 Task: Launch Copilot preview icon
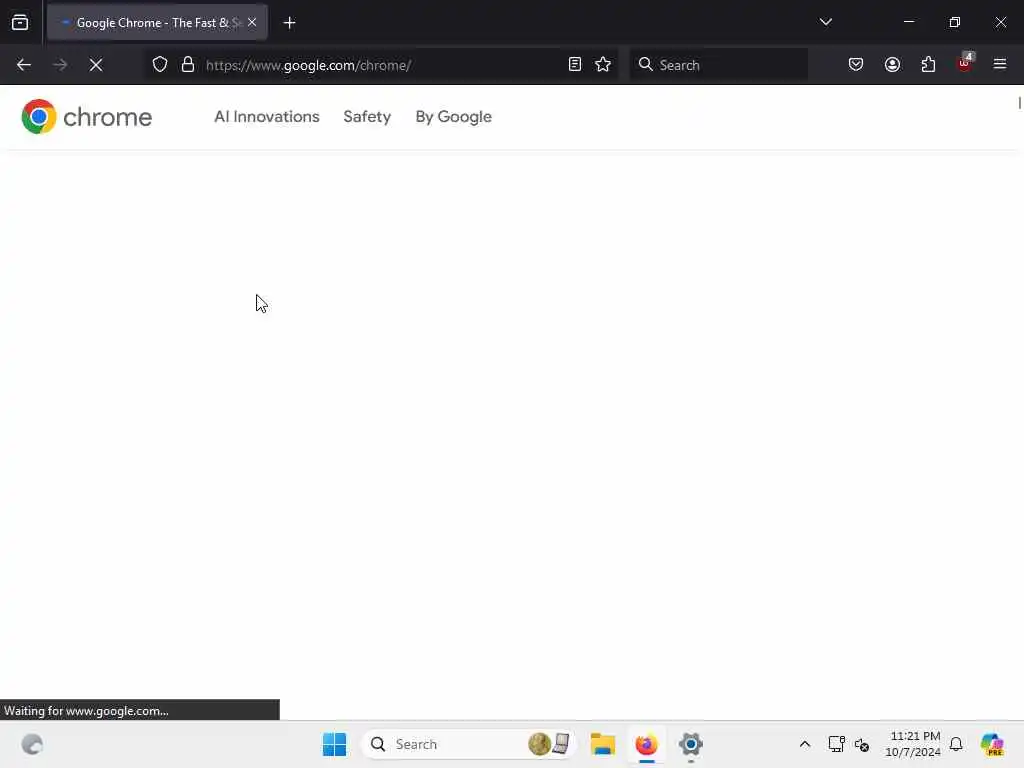click(991, 744)
